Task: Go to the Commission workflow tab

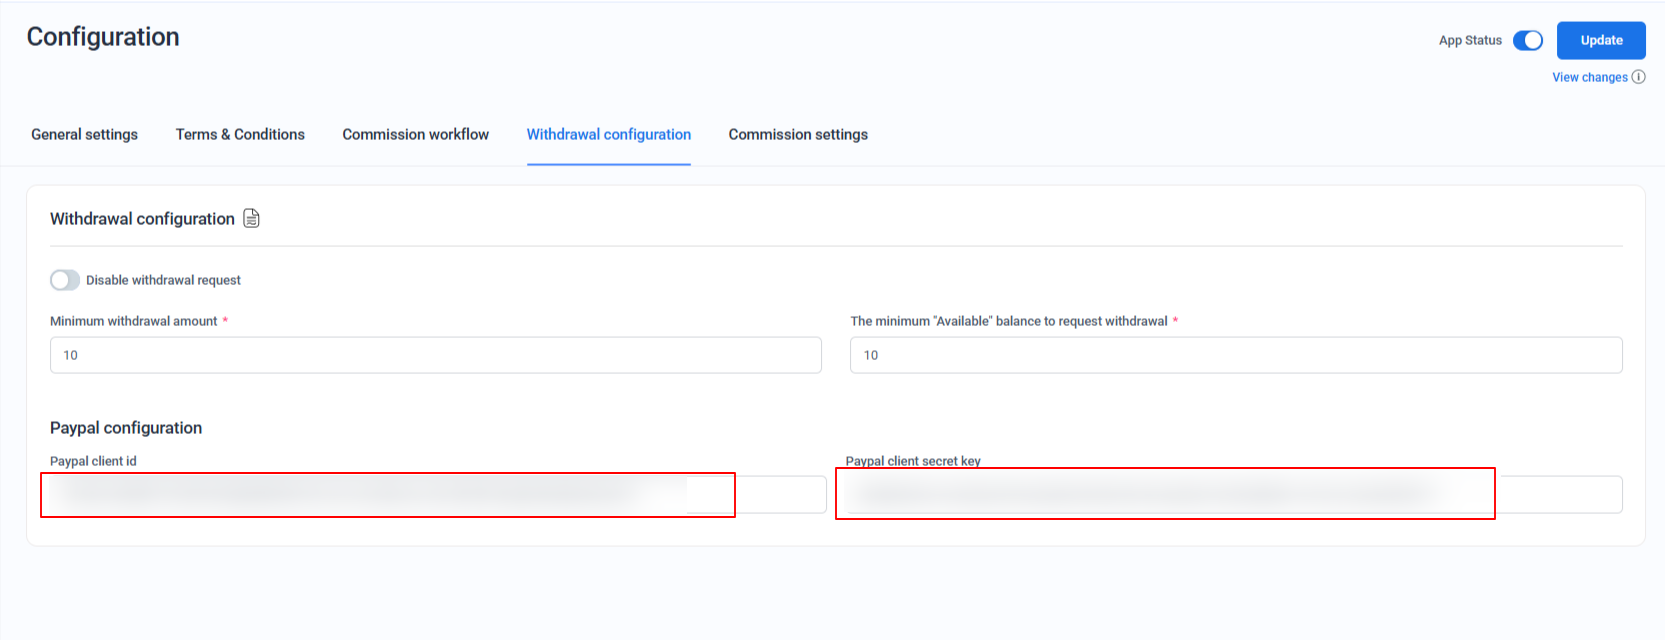Action: [x=415, y=135]
